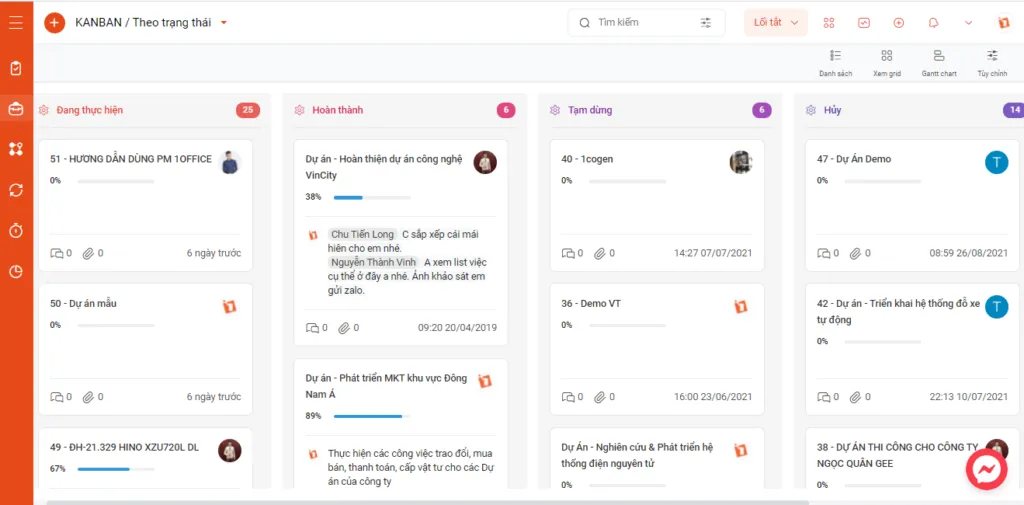Click comments icon on 36 - Demo VT card
This screenshot has width=1024, height=505.
point(568,397)
